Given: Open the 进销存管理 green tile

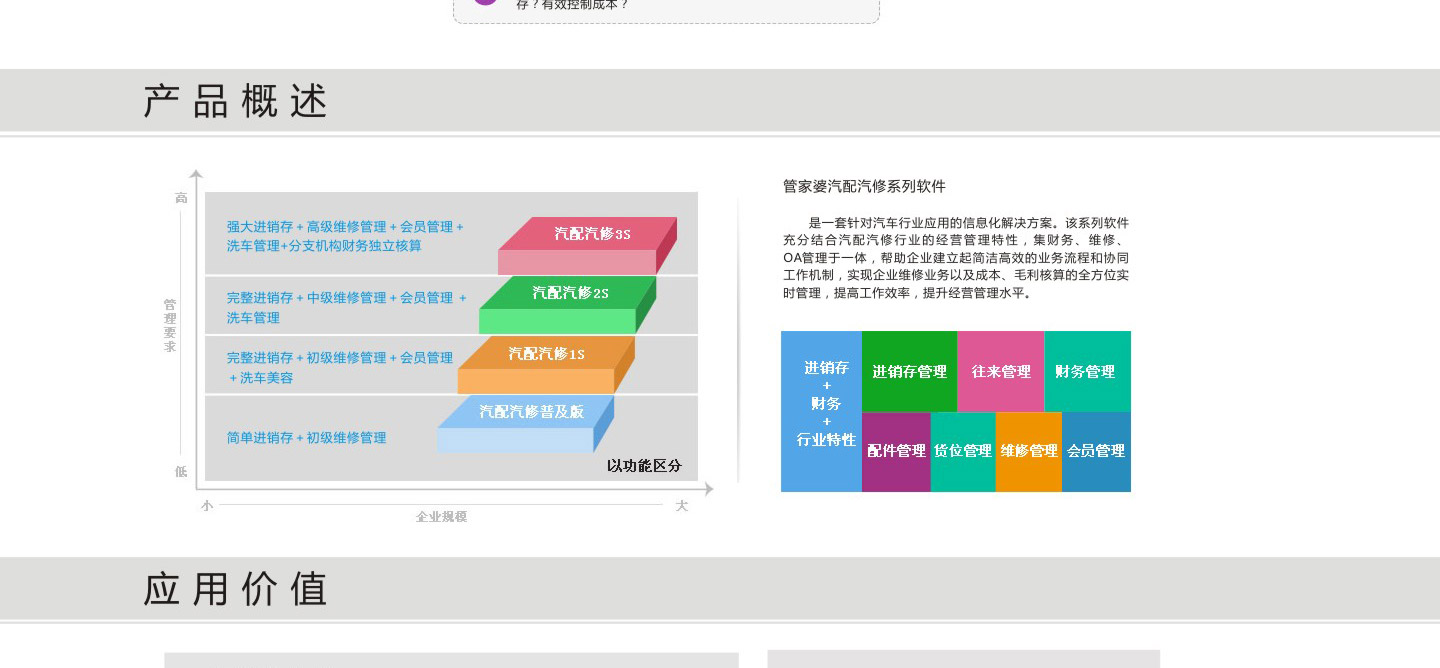Looking at the screenshot, I should click(909, 372).
